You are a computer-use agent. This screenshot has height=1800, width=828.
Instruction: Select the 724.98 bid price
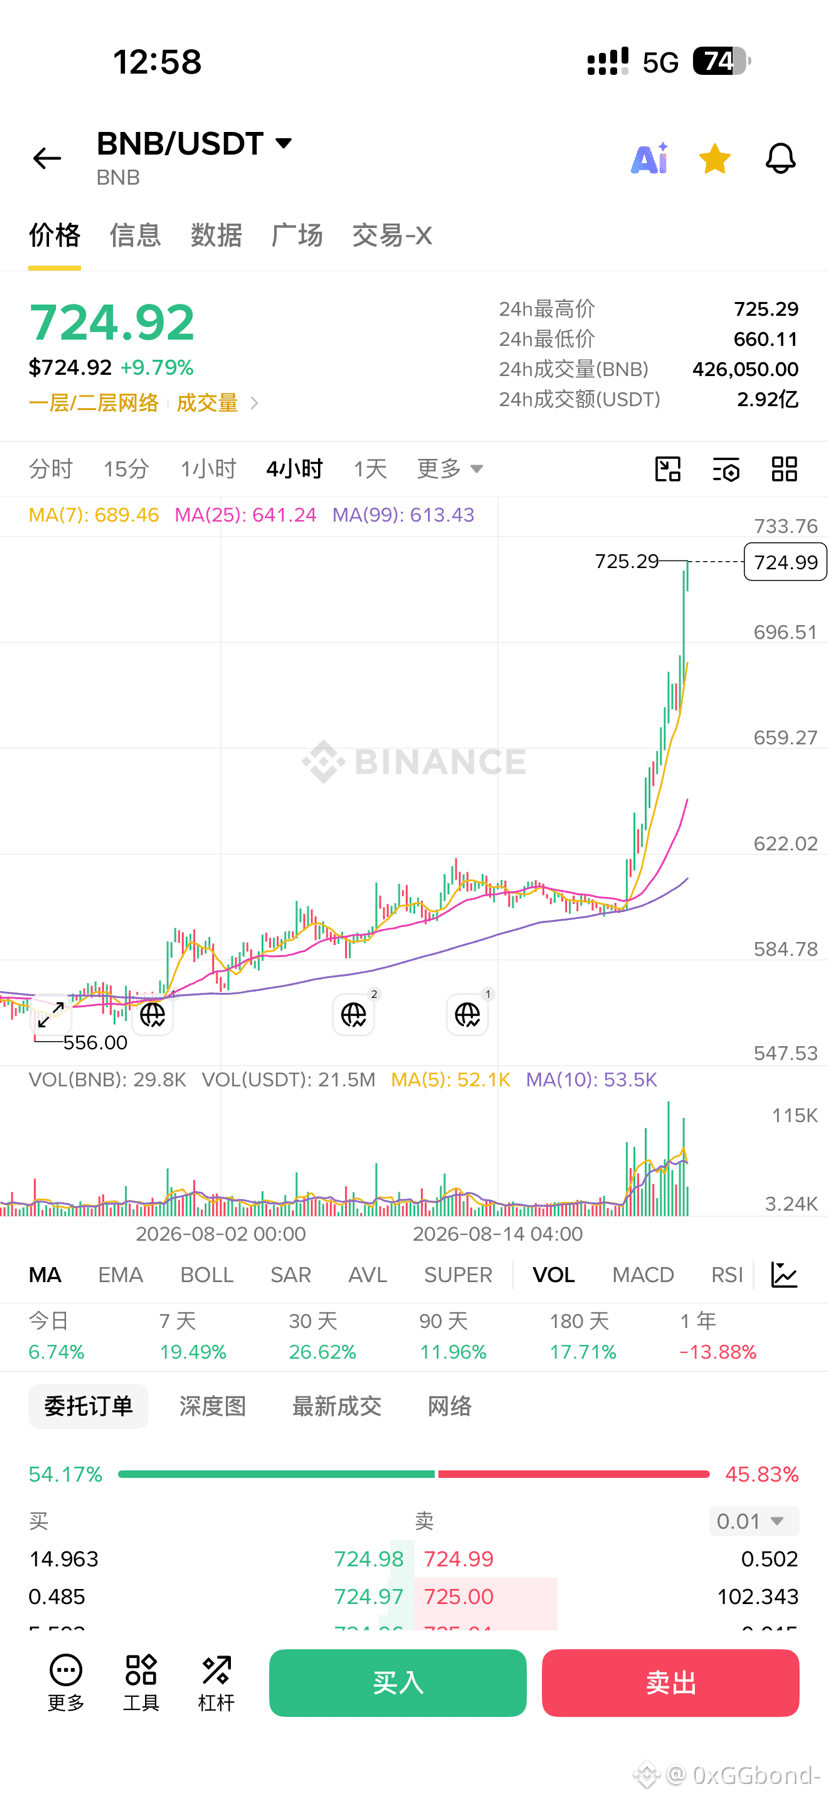point(369,1559)
